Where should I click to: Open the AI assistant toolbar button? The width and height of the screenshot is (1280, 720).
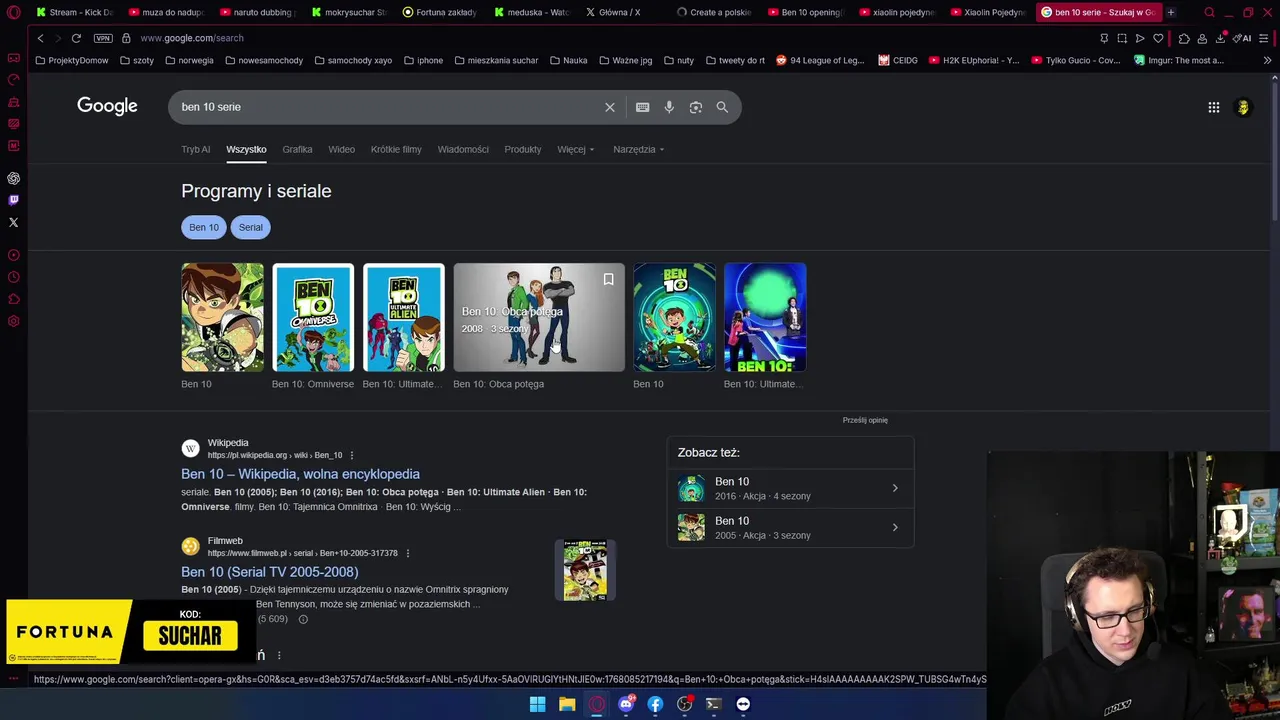coord(1242,38)
